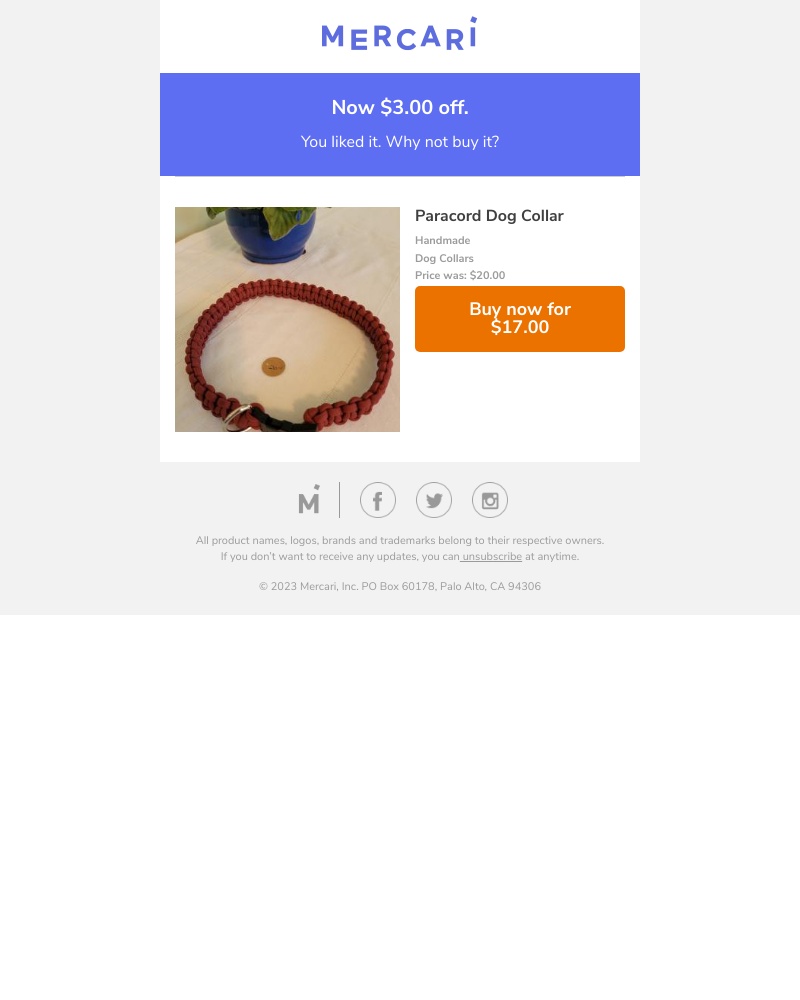
Task: Click the blue flower pot in the photo
Action: pos(270,234)
